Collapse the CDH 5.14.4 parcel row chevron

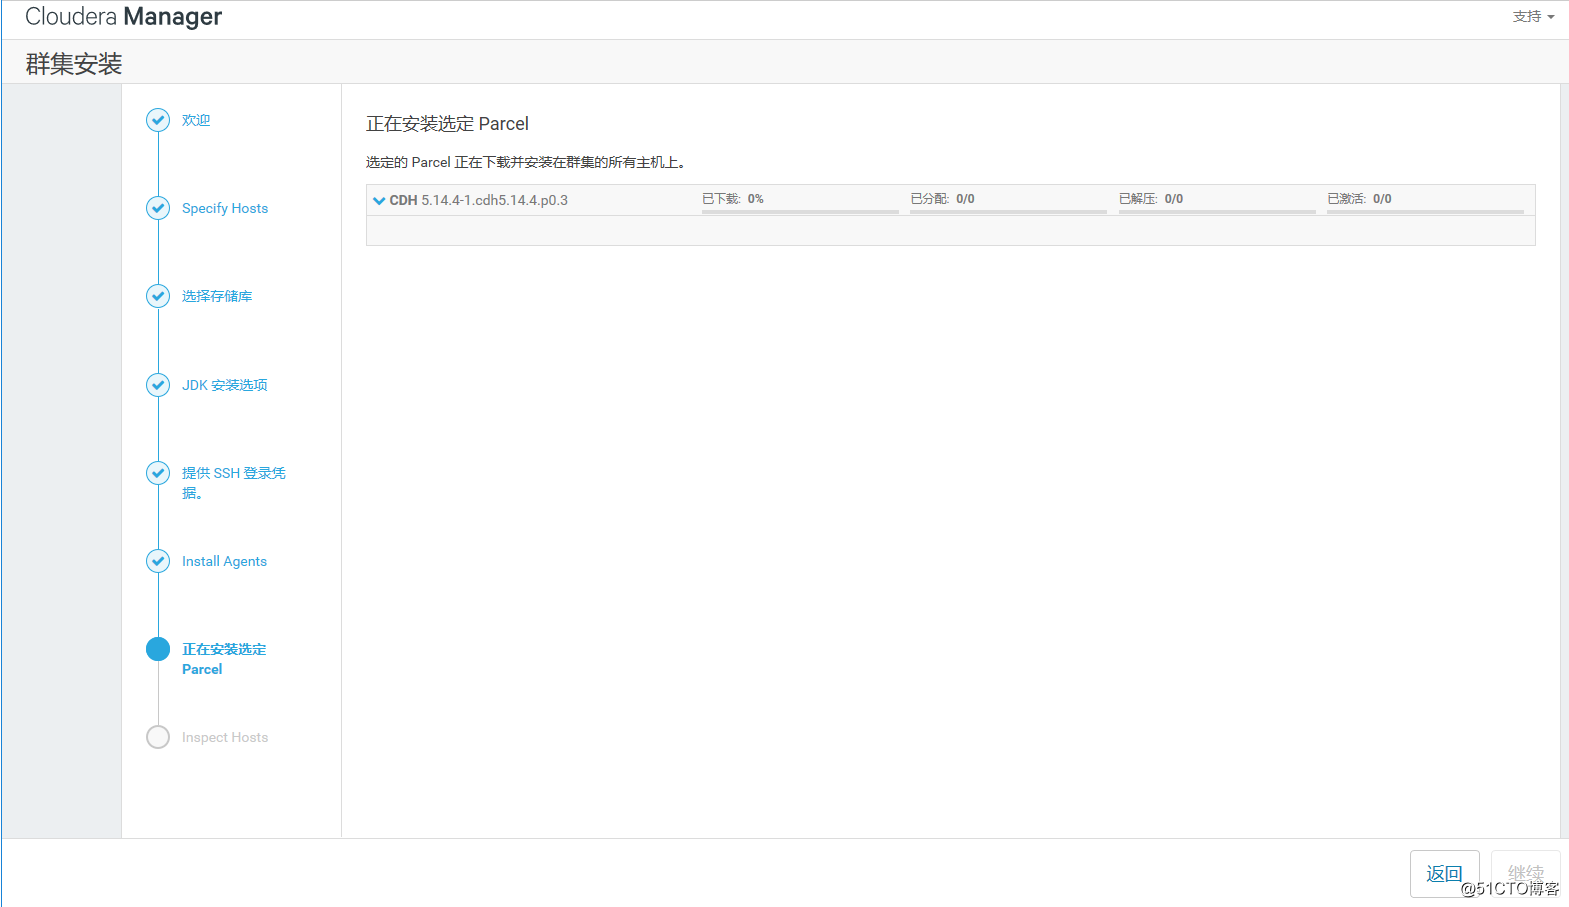(379, 200)
